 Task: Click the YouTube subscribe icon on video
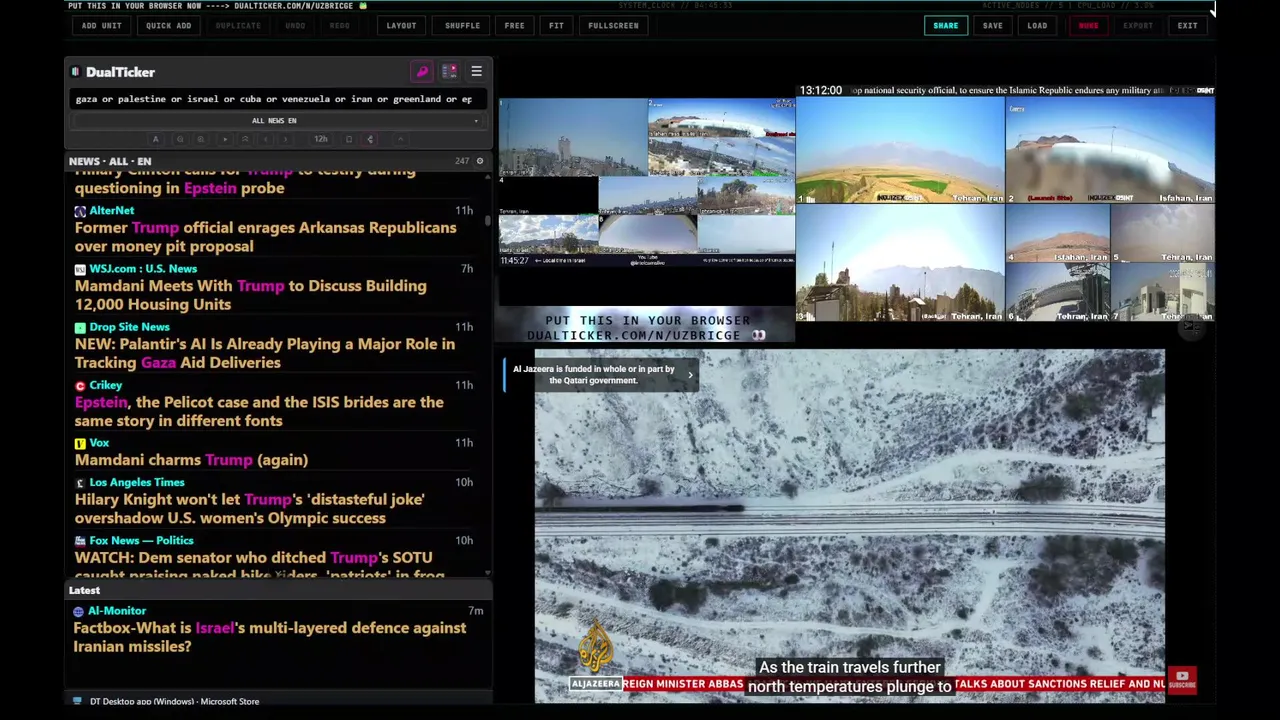[x=1182, y=680]
